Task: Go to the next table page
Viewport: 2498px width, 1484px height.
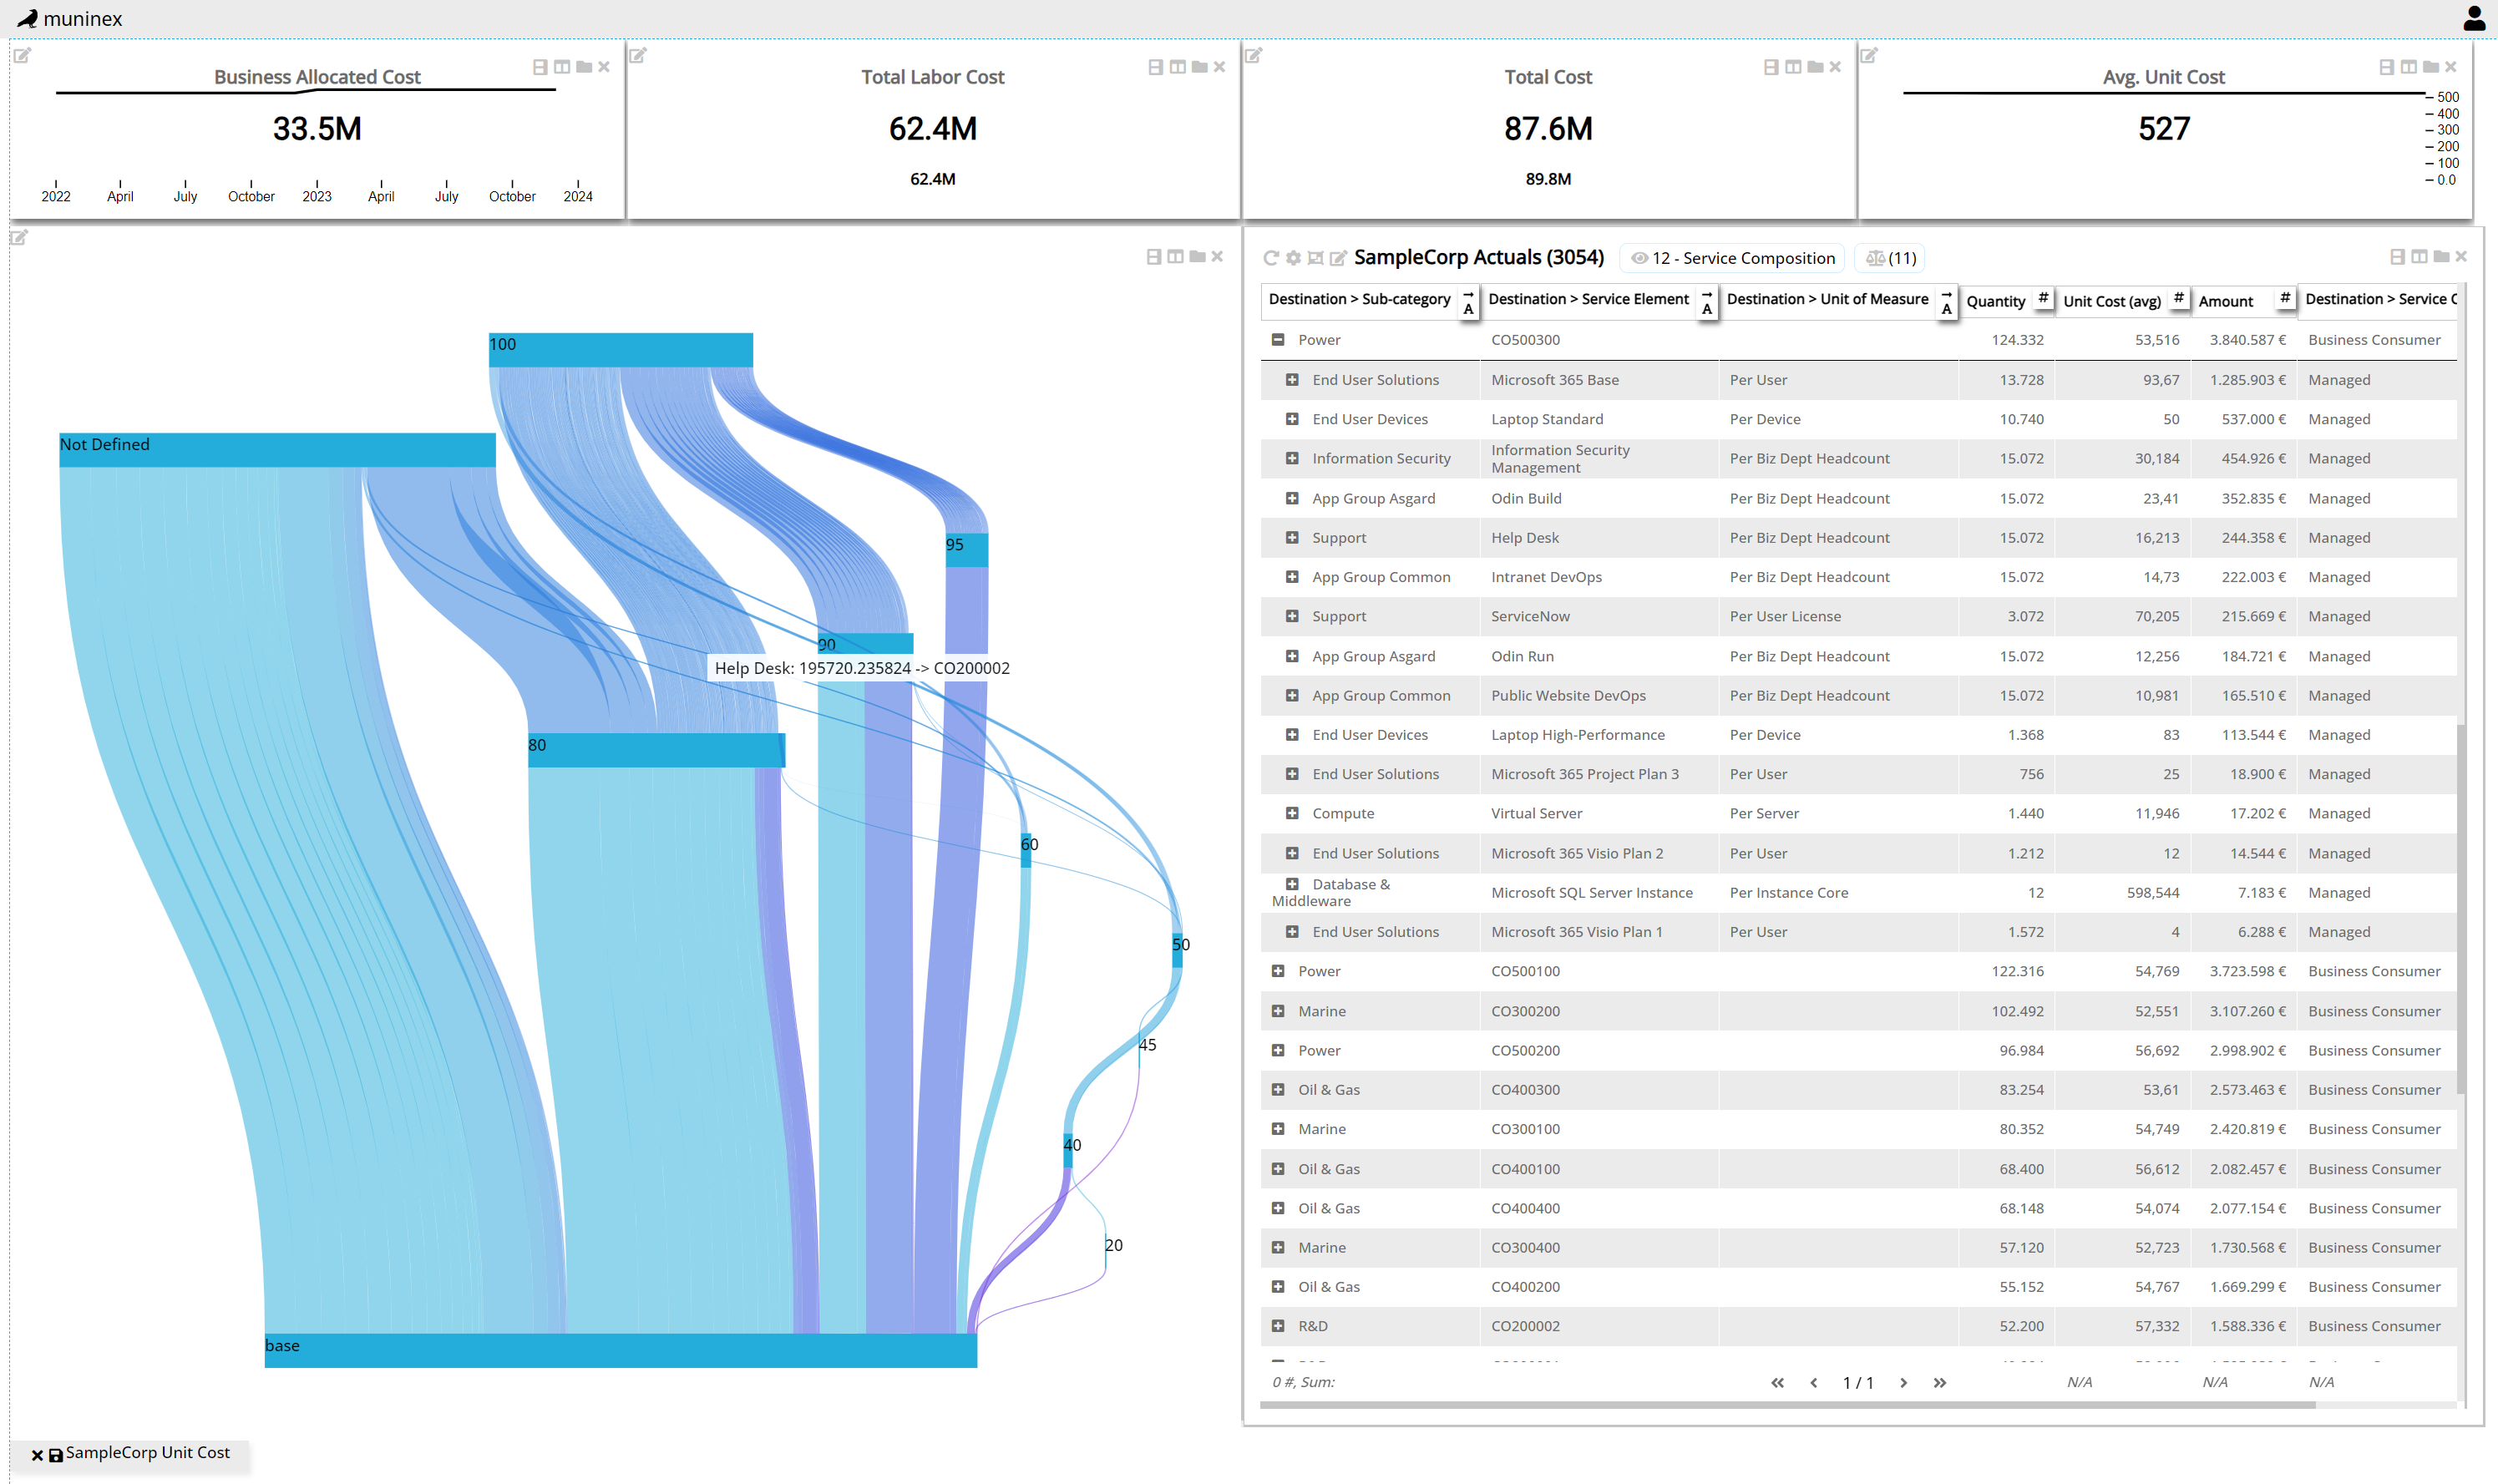Action: point(1903,1382)
